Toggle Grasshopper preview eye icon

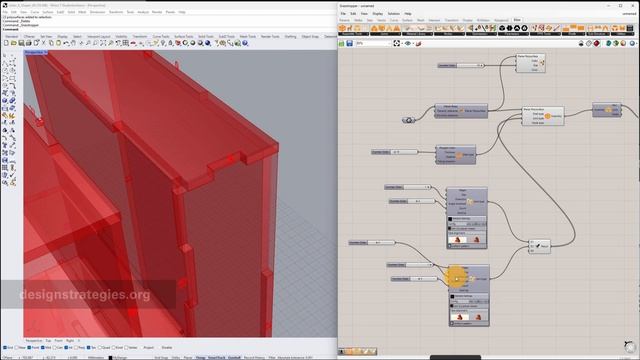pos(407,43)
